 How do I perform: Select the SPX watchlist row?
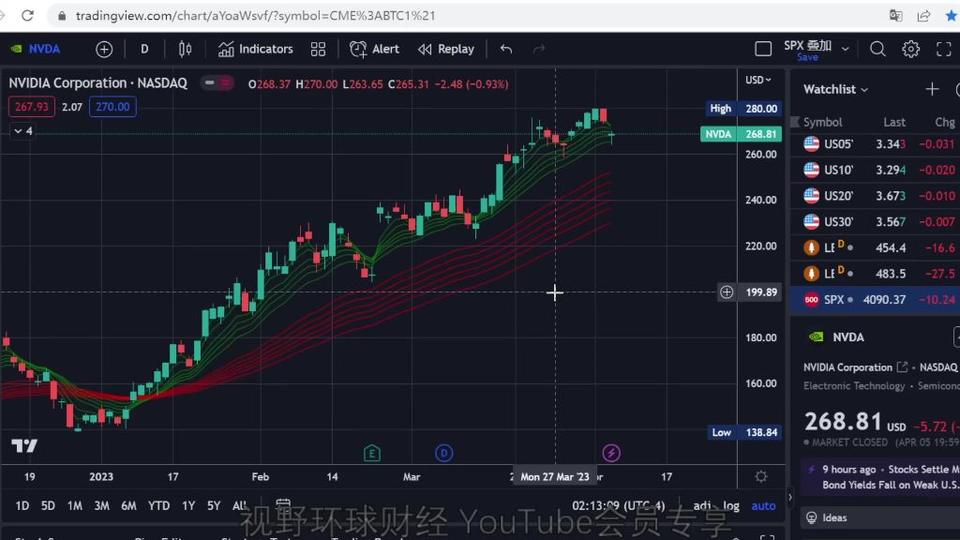pos(875,299)
